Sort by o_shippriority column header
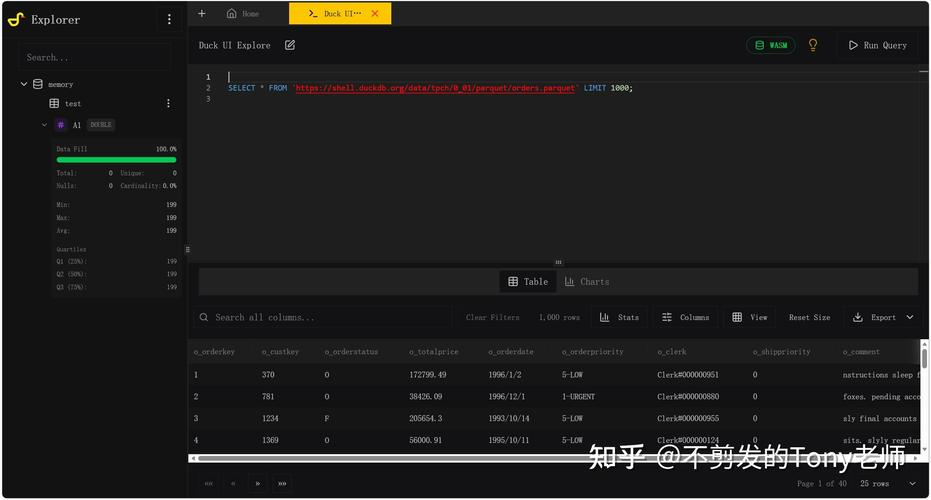This screenshot has width=931, height=500. 781,352
